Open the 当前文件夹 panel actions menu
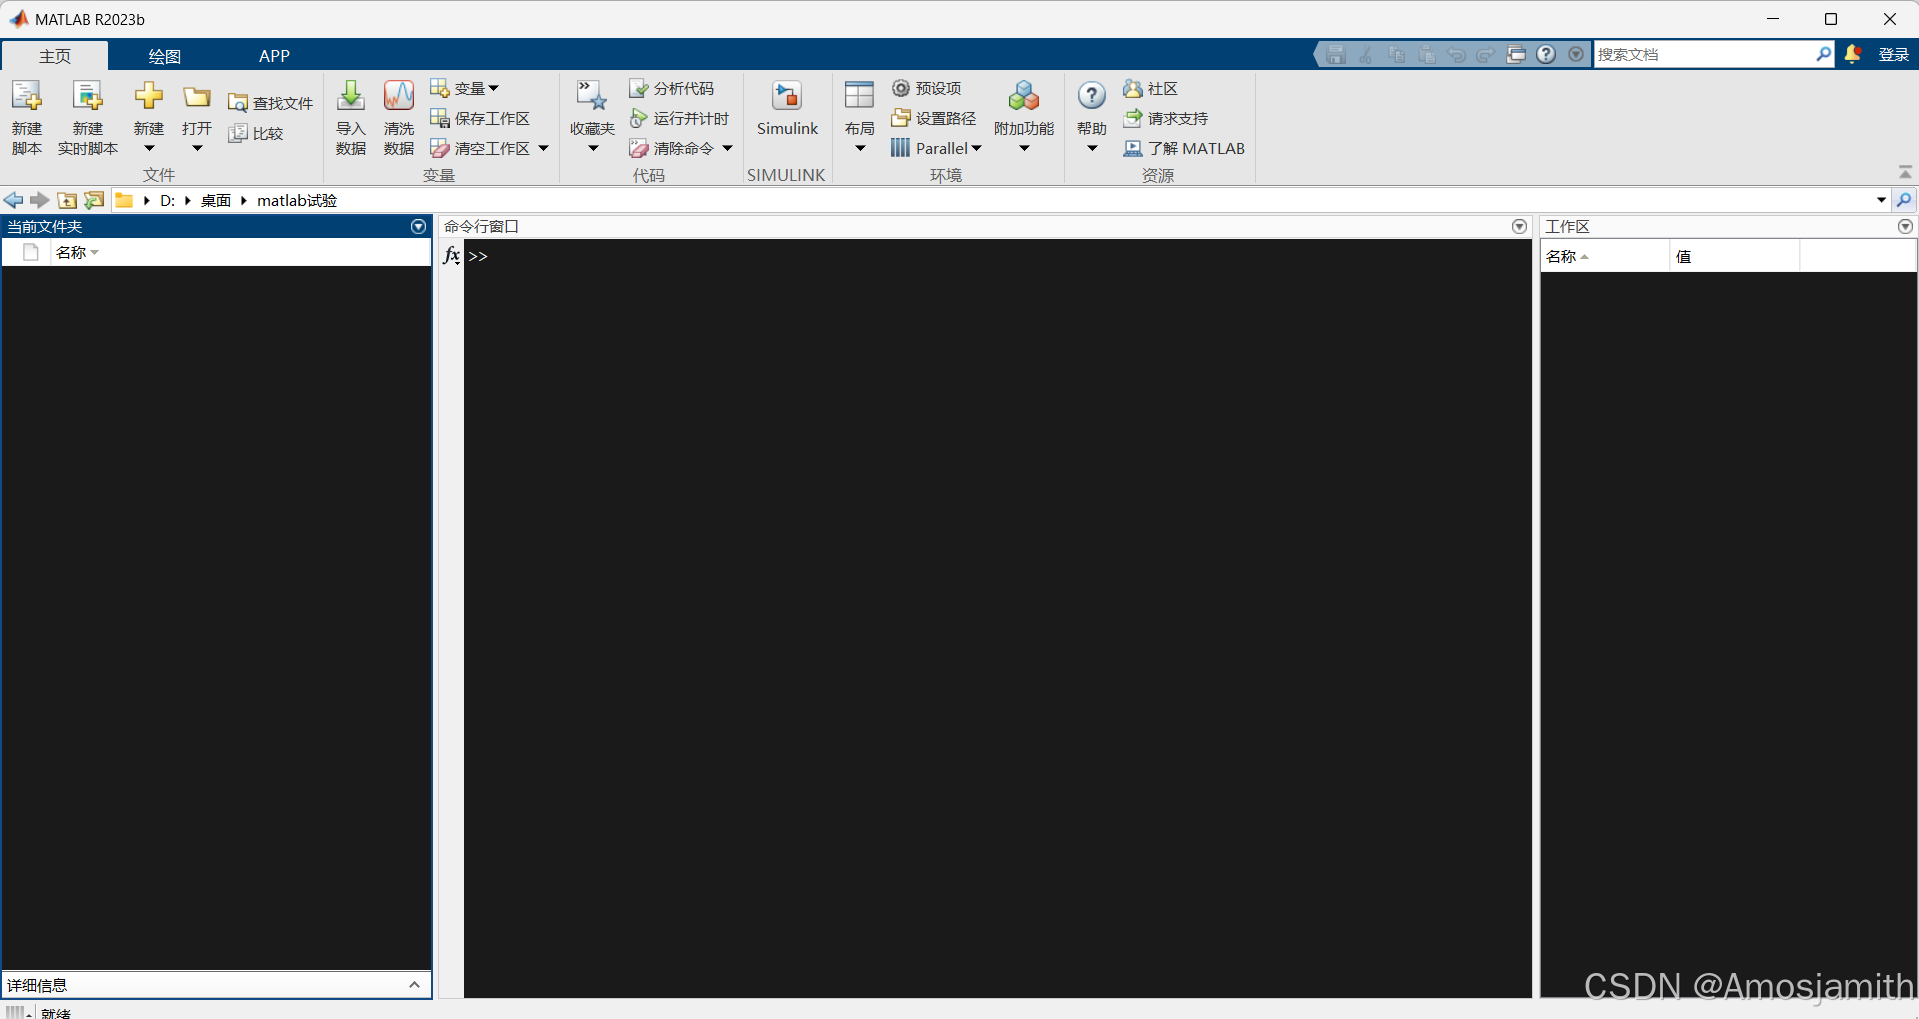 418,227
